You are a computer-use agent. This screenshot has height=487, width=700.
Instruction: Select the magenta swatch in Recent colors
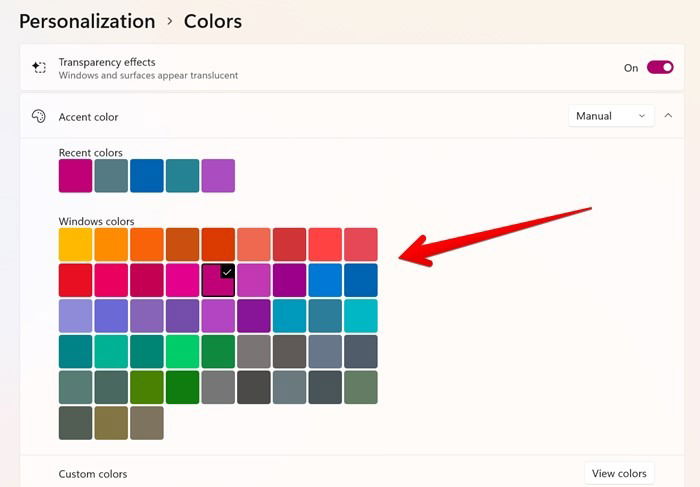coord(75,176)
